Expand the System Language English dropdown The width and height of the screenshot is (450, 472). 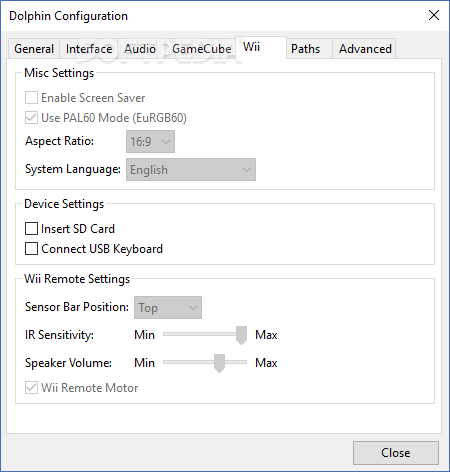pyautogui.click(x=191, y=170)
